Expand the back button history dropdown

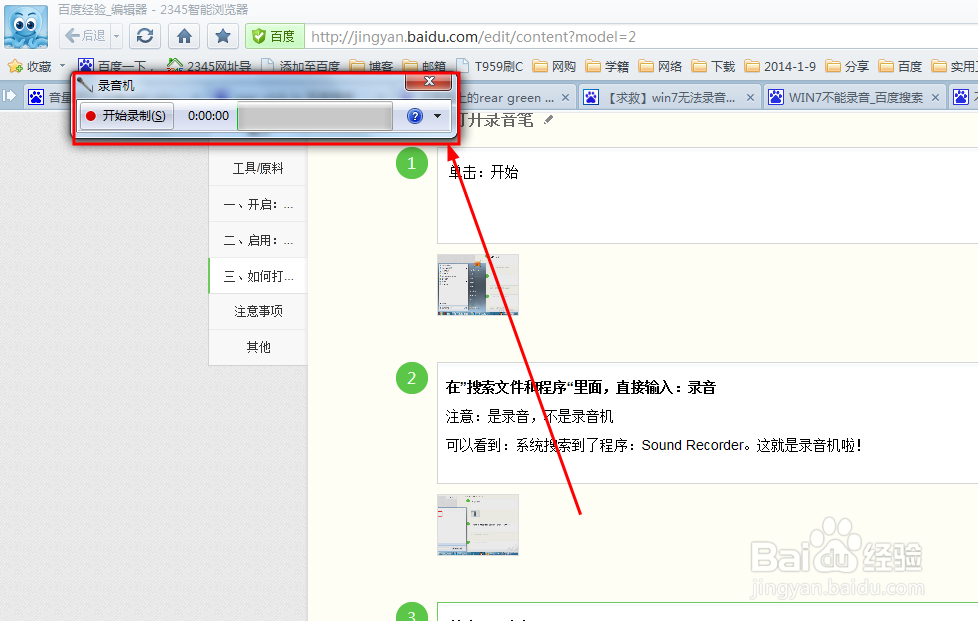pyautogui.click(x=115, y=35)
